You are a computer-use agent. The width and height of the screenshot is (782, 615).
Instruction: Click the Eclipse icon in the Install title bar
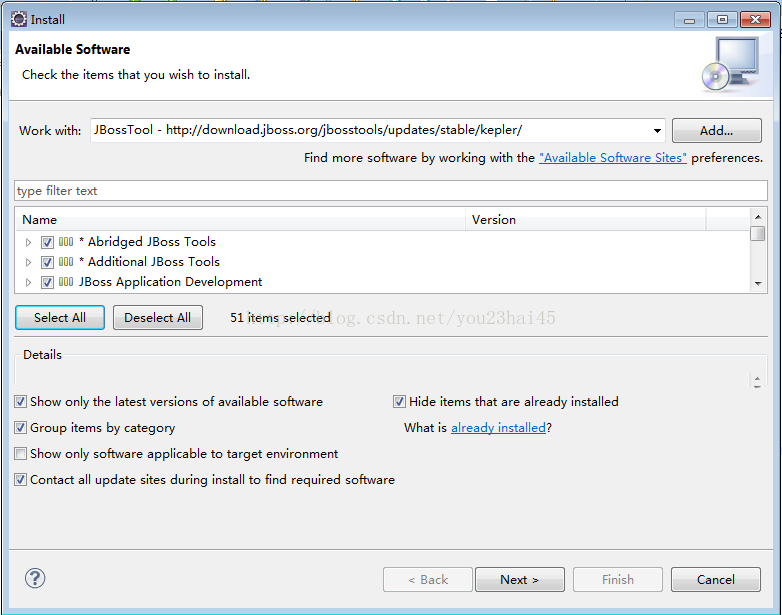click(19, 19)
